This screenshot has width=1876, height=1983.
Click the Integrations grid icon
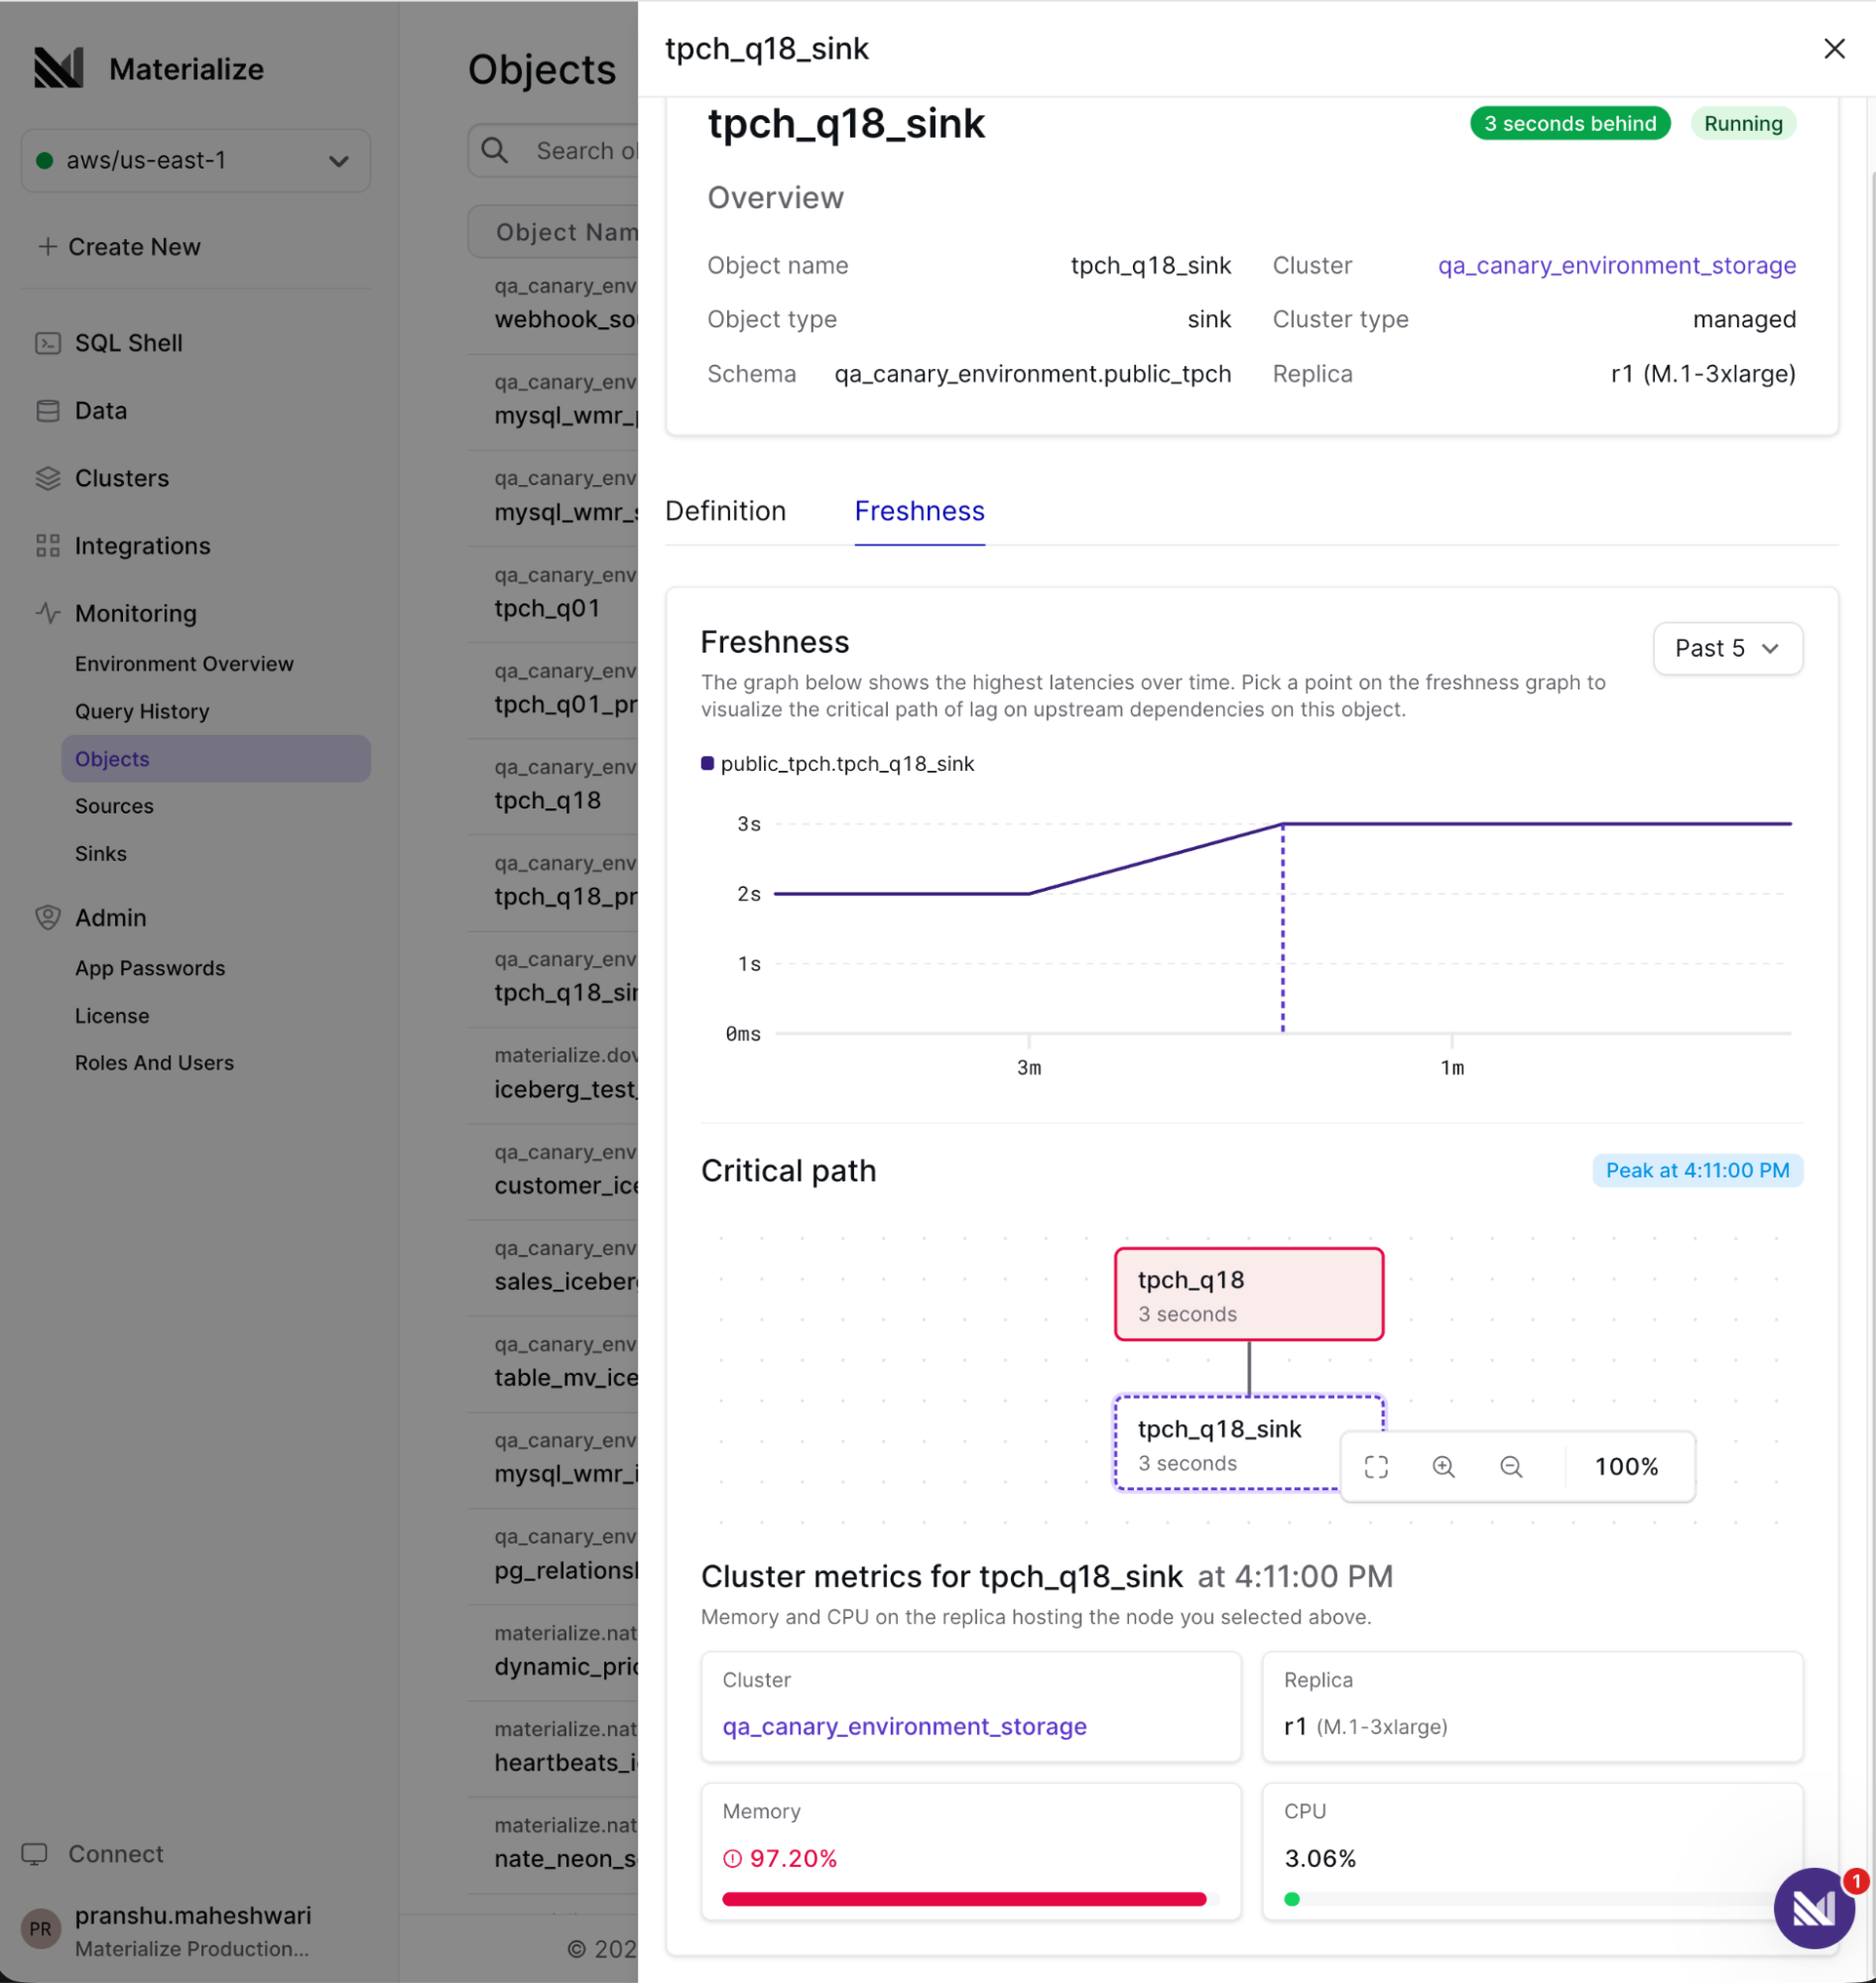pyautogui.click(x=48, y=546)
